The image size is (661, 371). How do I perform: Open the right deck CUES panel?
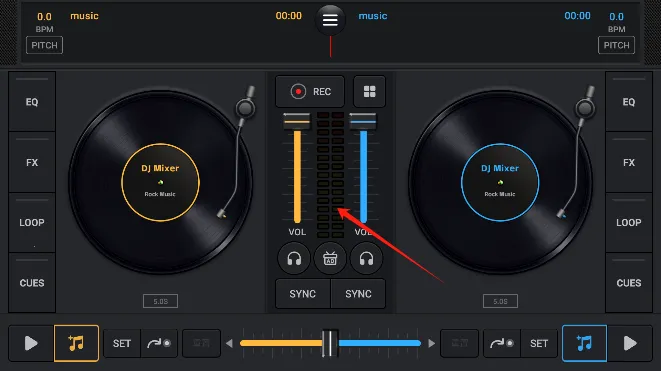pyautogui.click(x=629, y=282)
